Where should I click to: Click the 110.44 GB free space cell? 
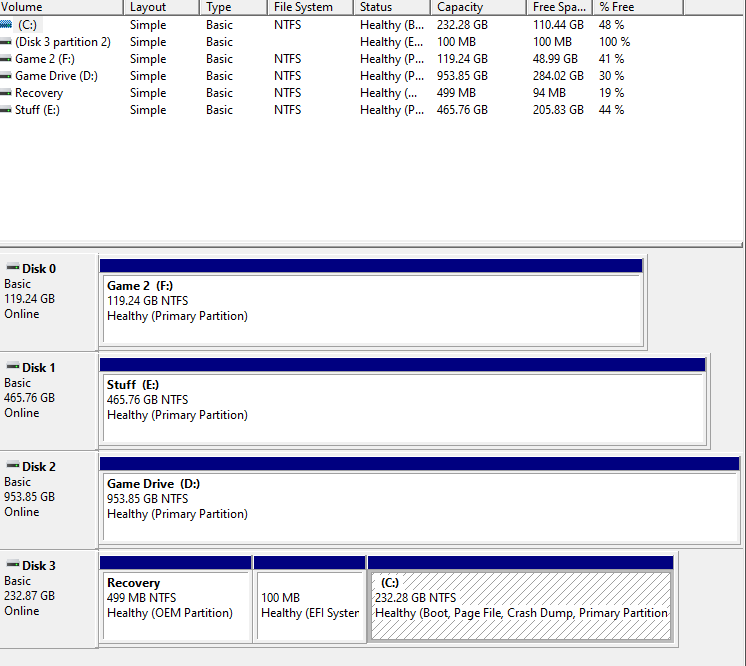[558, 25]
